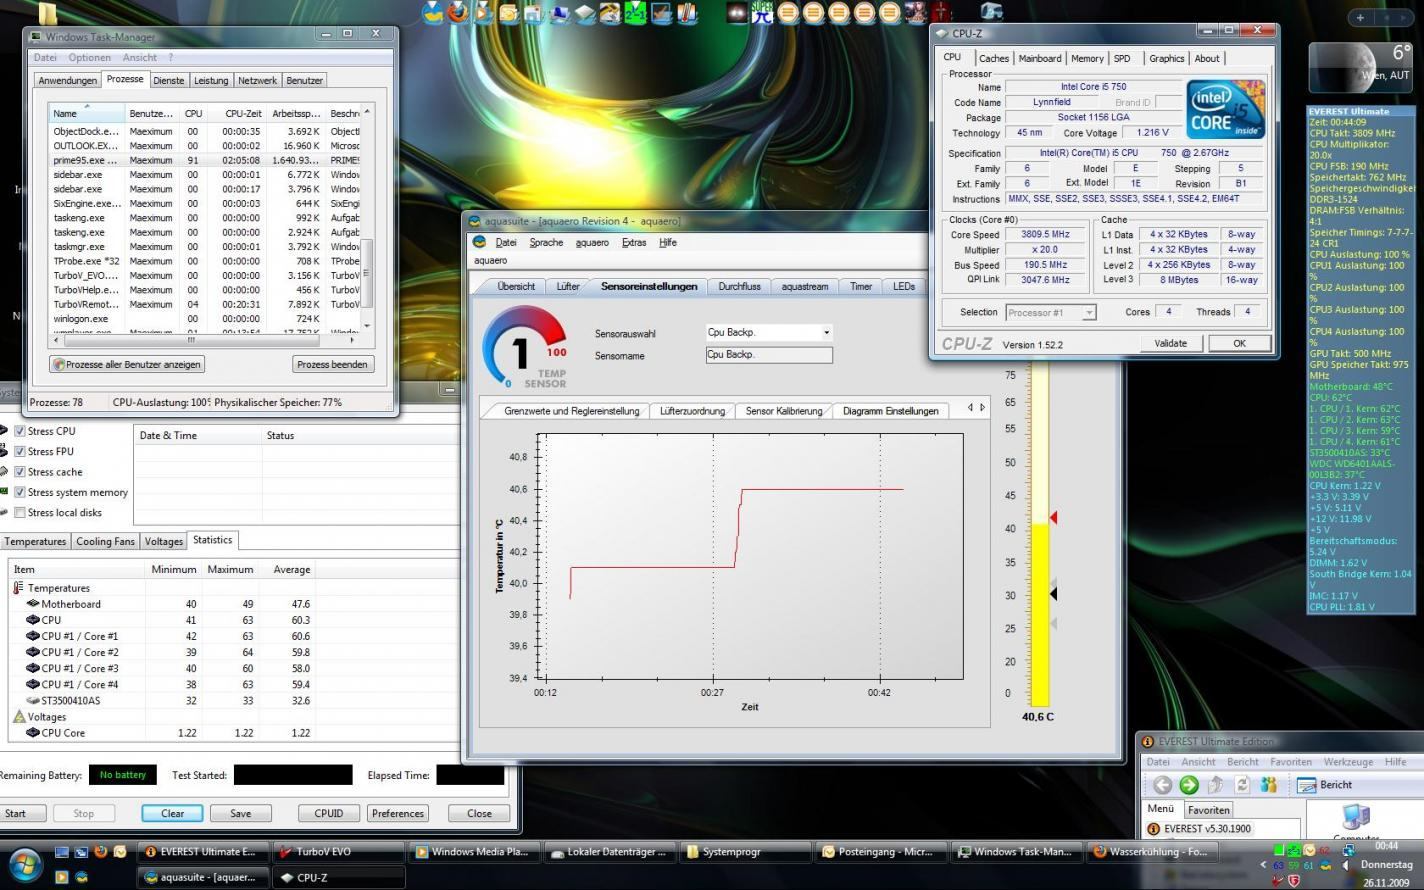Open the Sensorauswahl dropdown

[x=826, y=333]
